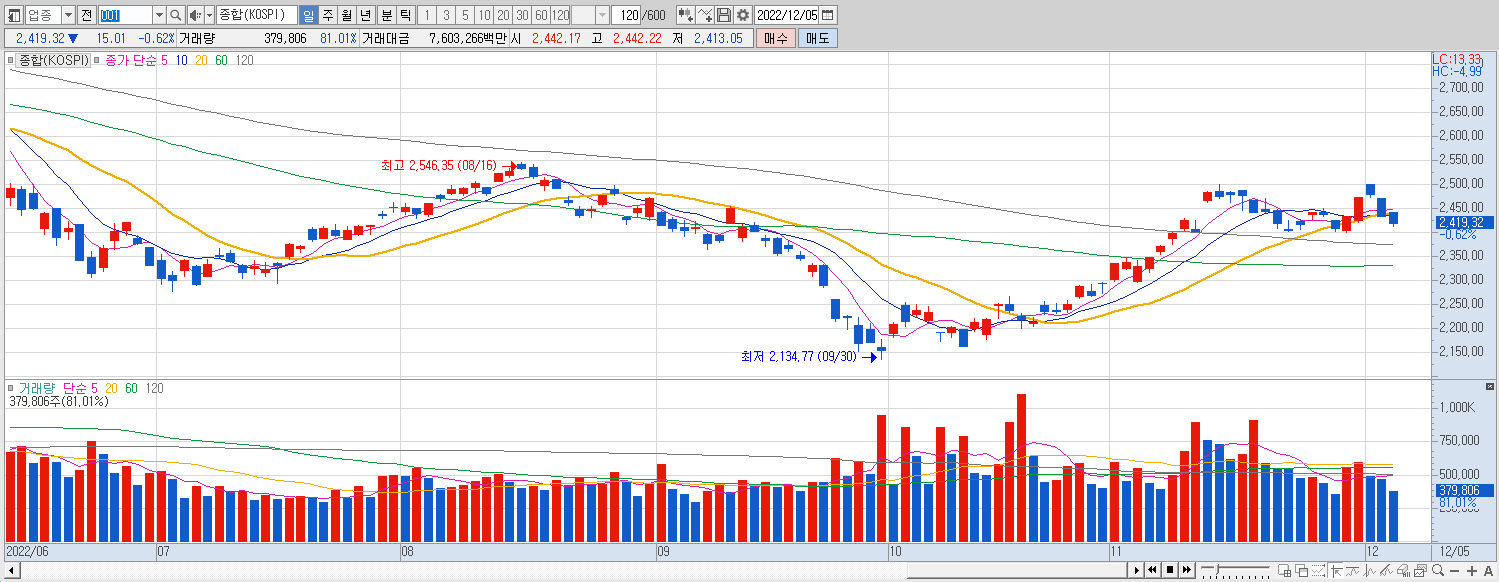Click the 최고 2,546.35 (08/16) annotation
Viewport: 1499px width, 582px height.
point(438,165)
